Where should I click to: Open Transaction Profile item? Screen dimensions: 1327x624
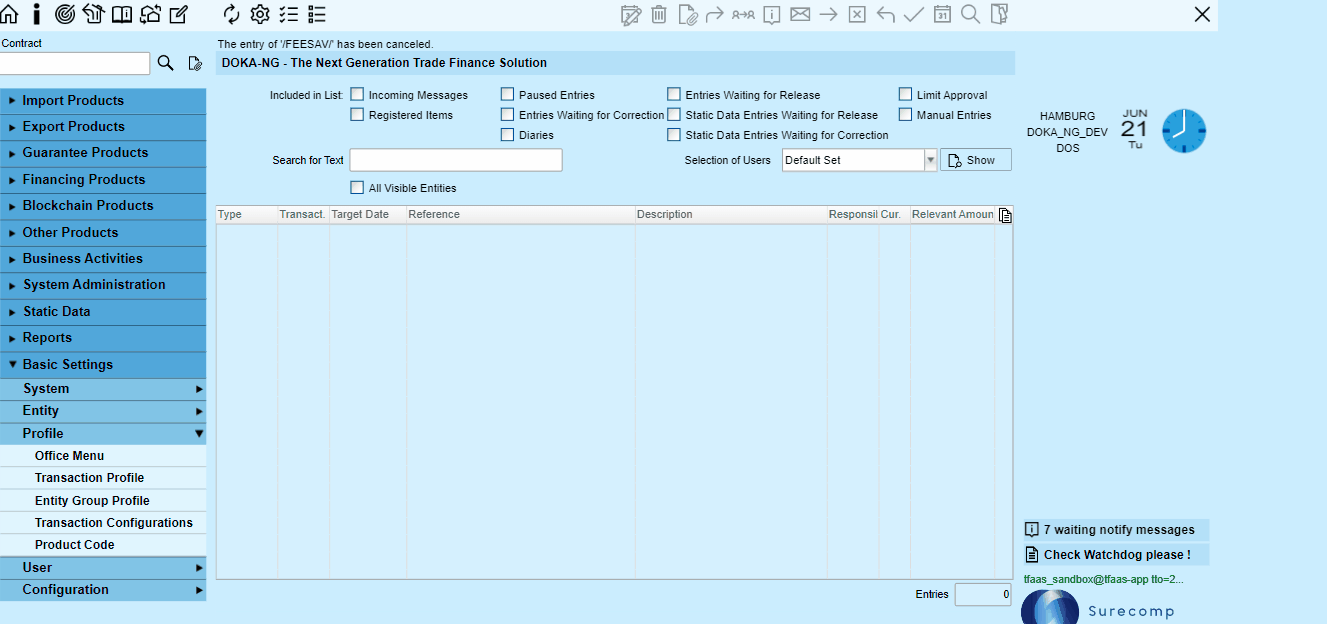point(103,478)
